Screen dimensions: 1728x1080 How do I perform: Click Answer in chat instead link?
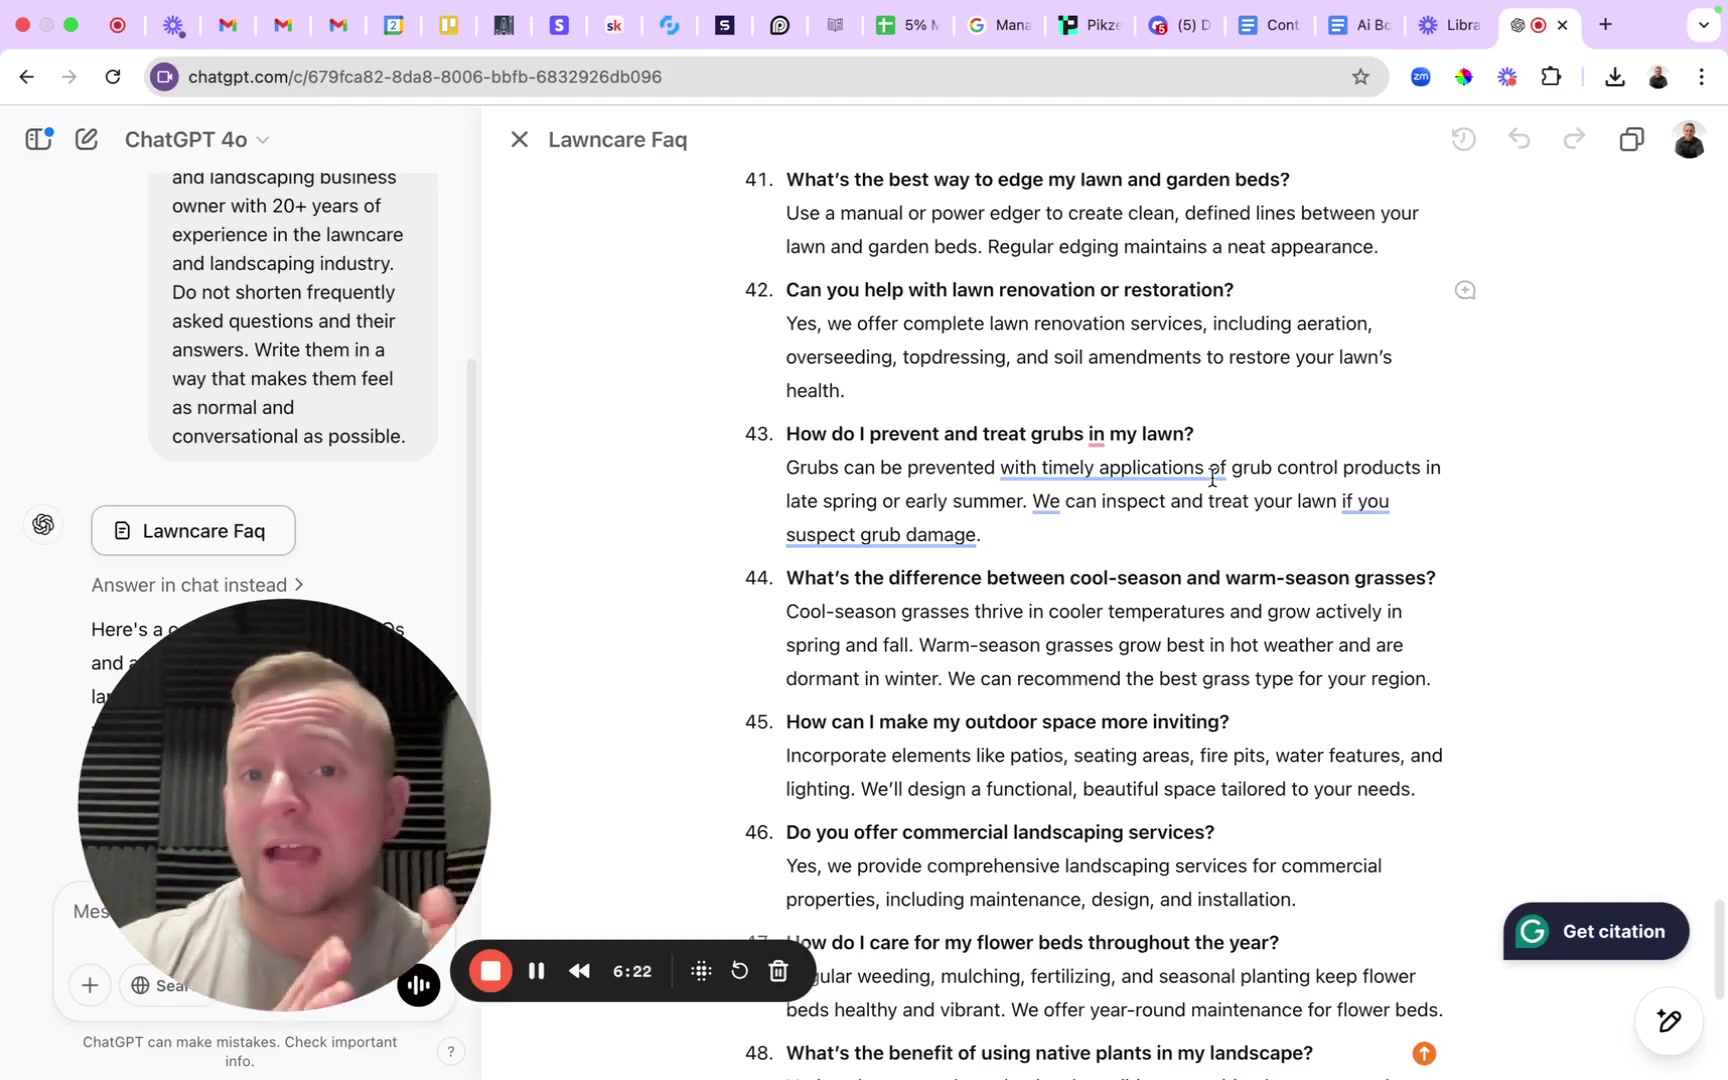(x=189, y=586)
